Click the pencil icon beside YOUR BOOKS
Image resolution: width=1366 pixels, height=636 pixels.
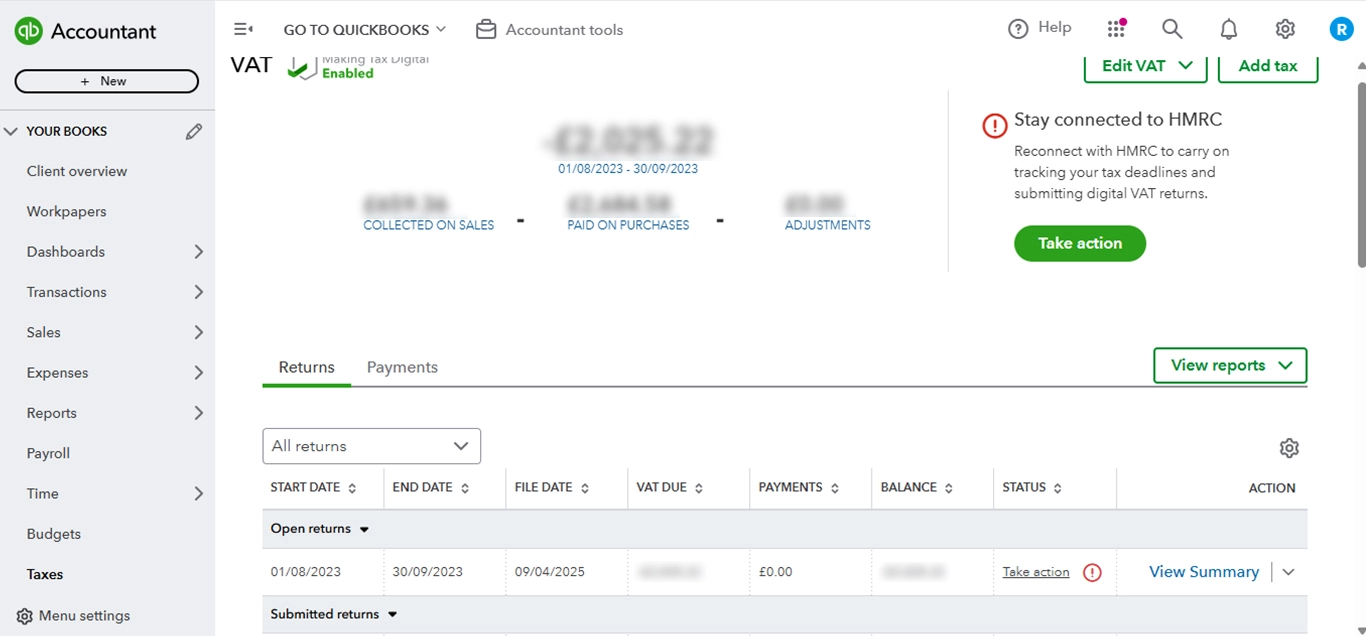pyautogui.click(x=194, y=130)
